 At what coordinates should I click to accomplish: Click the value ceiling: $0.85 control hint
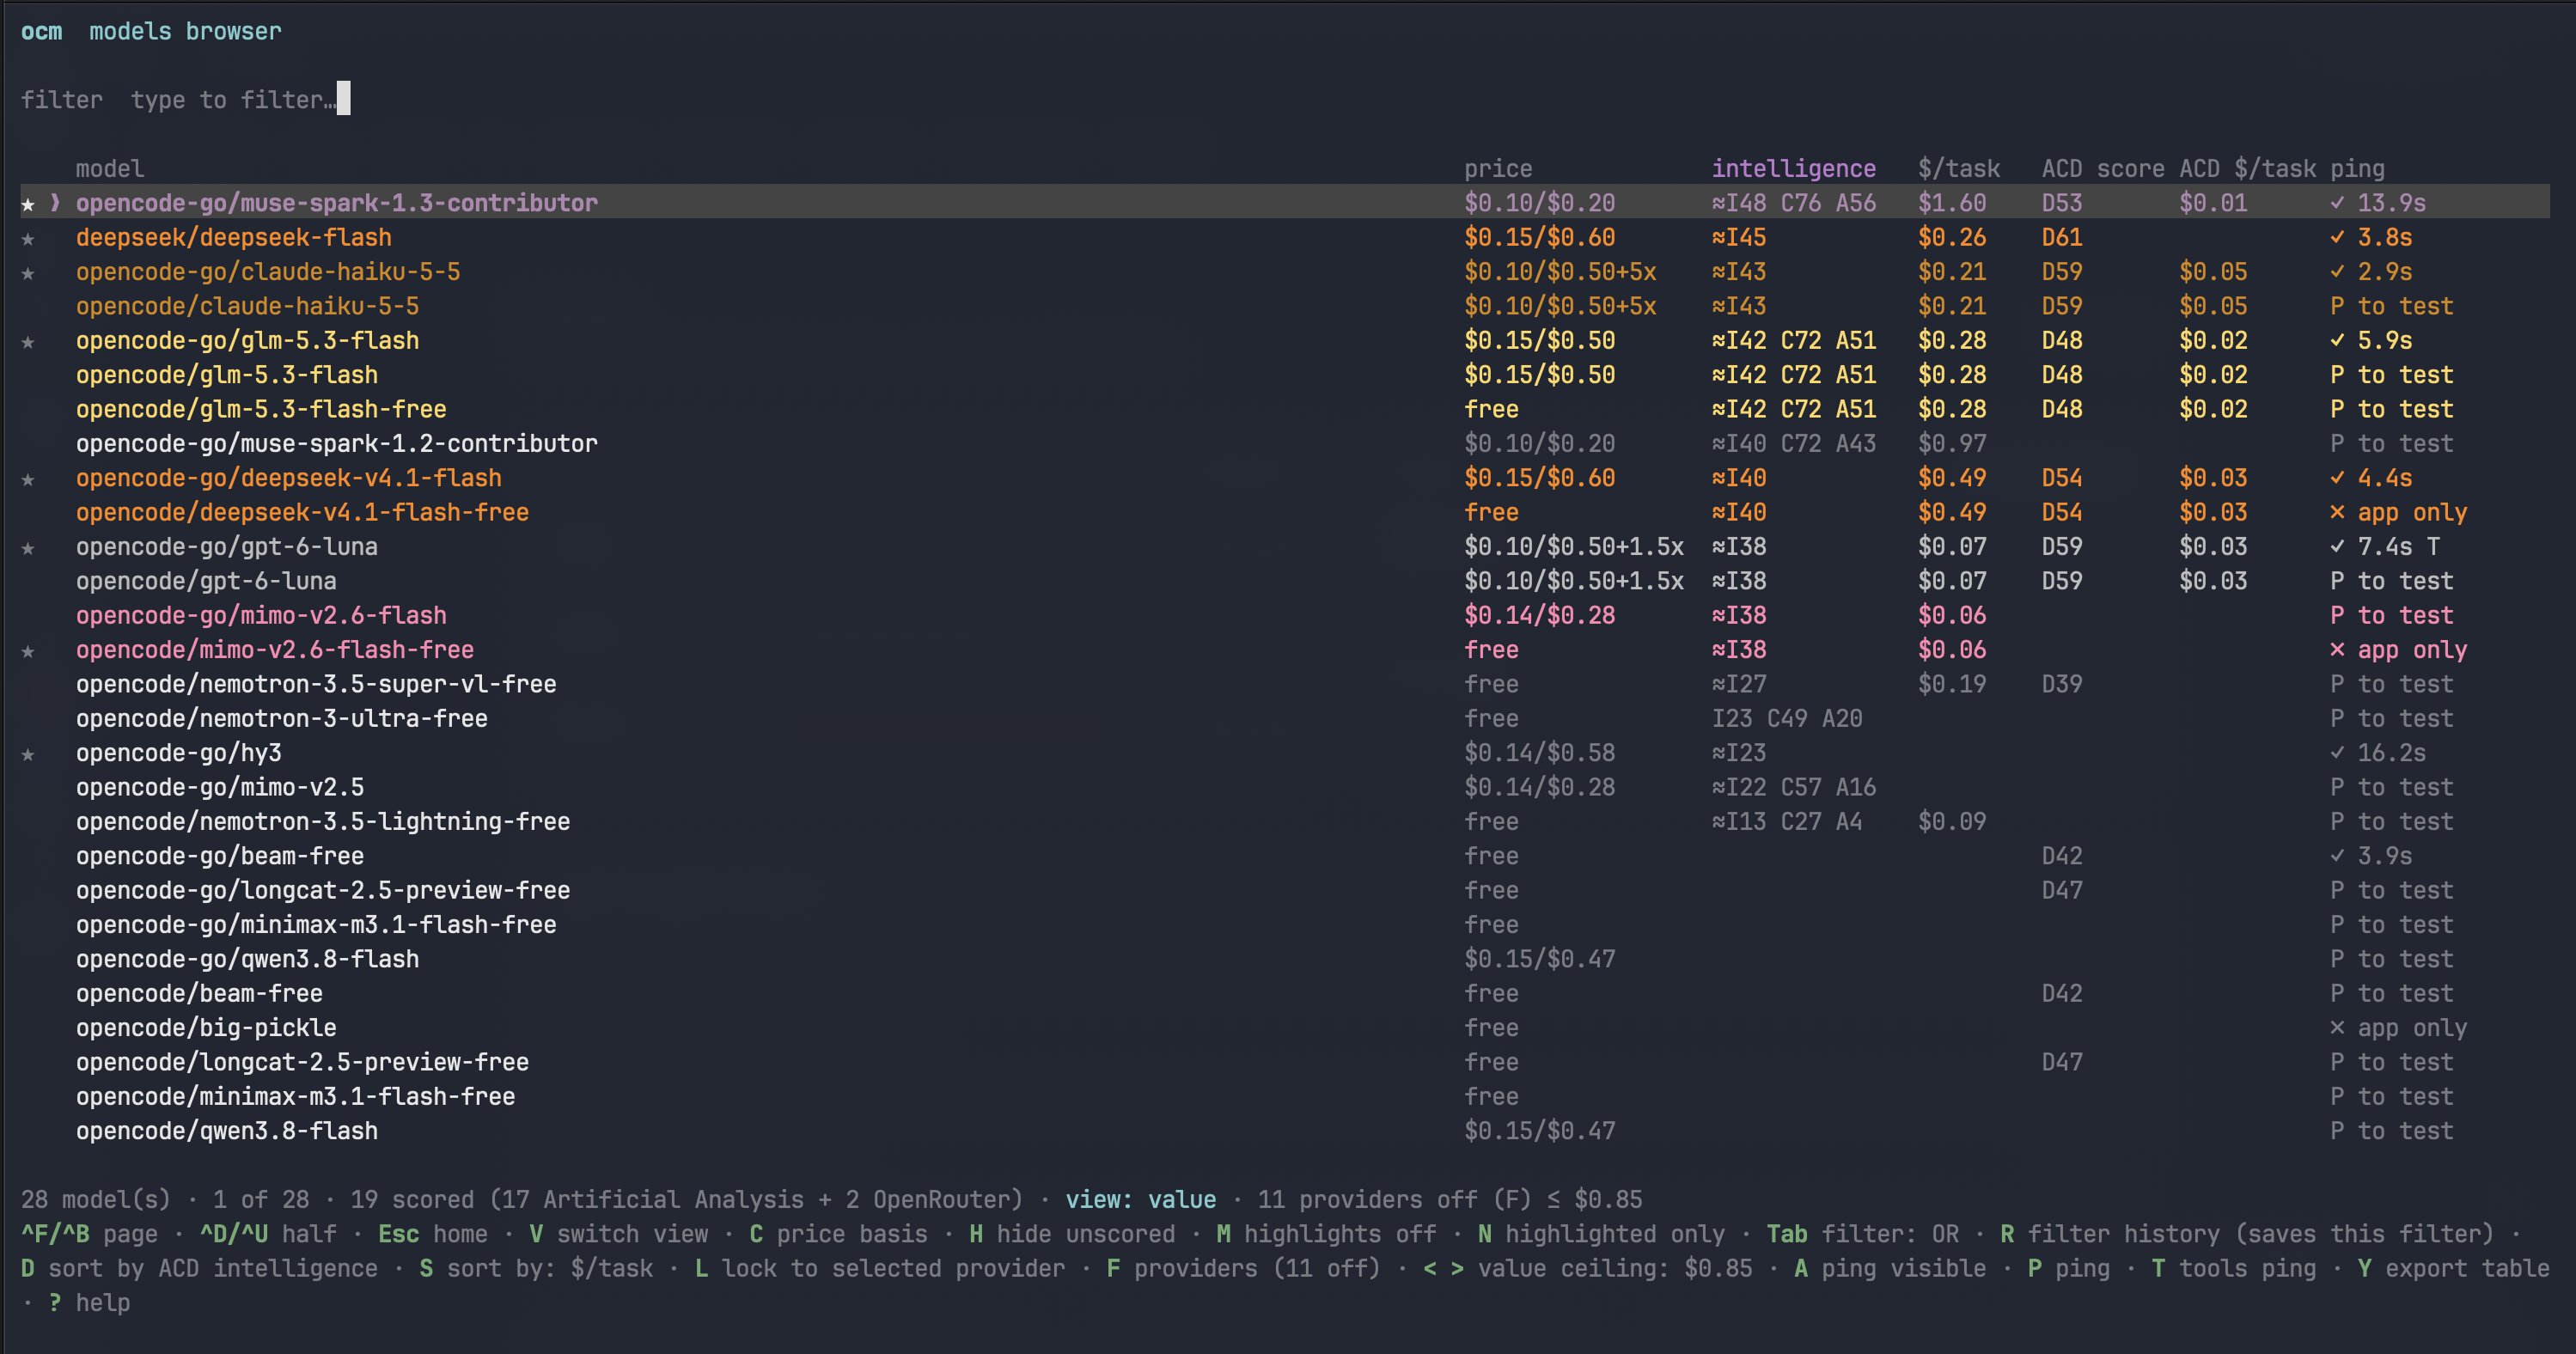[1587, 1268]
